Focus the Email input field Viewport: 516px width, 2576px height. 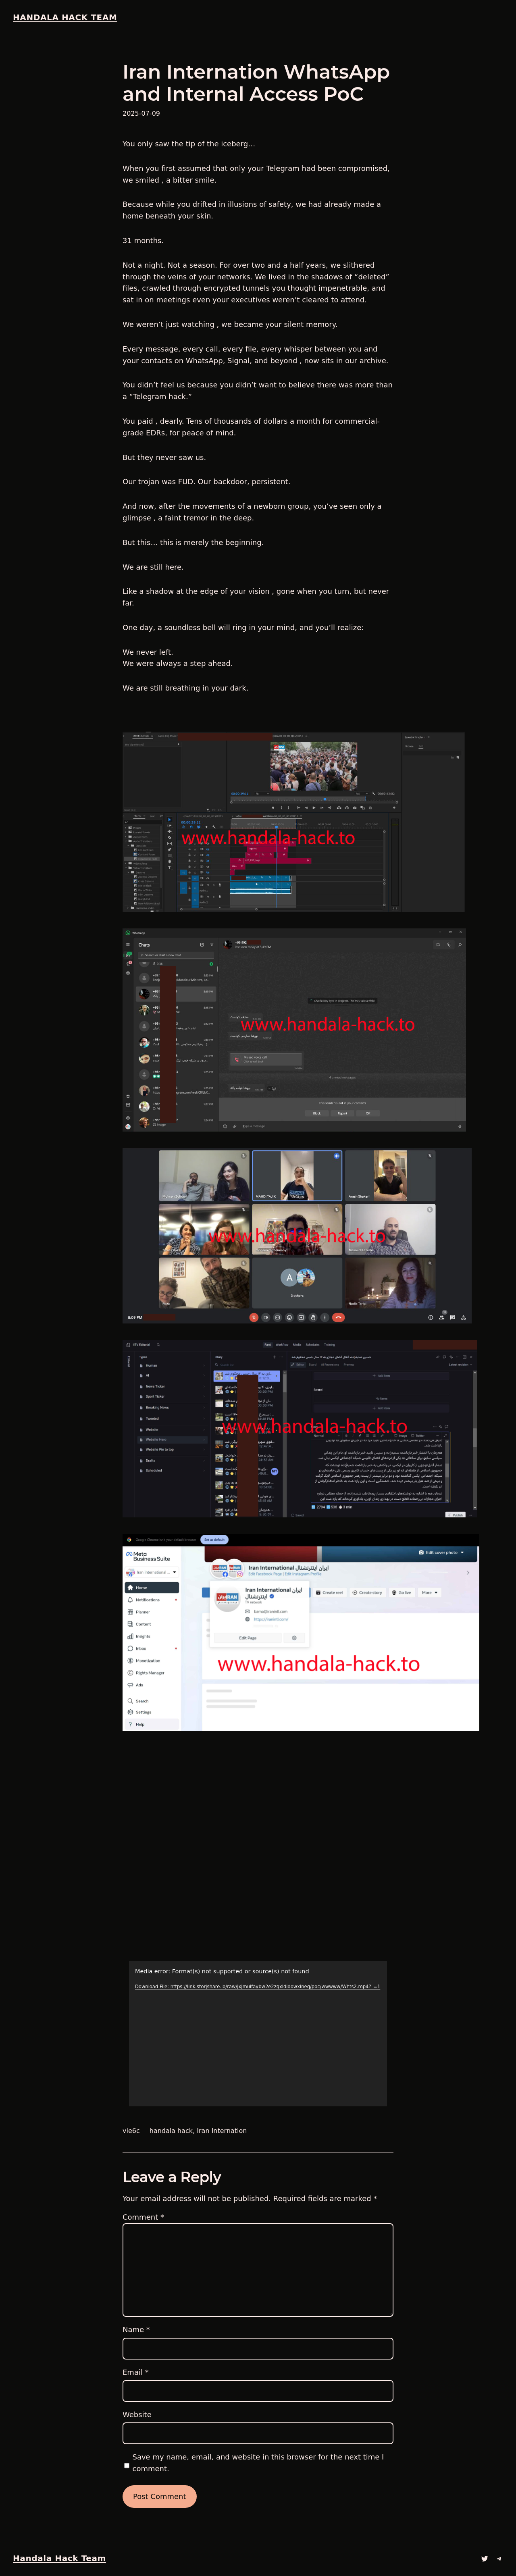coord(258,2391)
